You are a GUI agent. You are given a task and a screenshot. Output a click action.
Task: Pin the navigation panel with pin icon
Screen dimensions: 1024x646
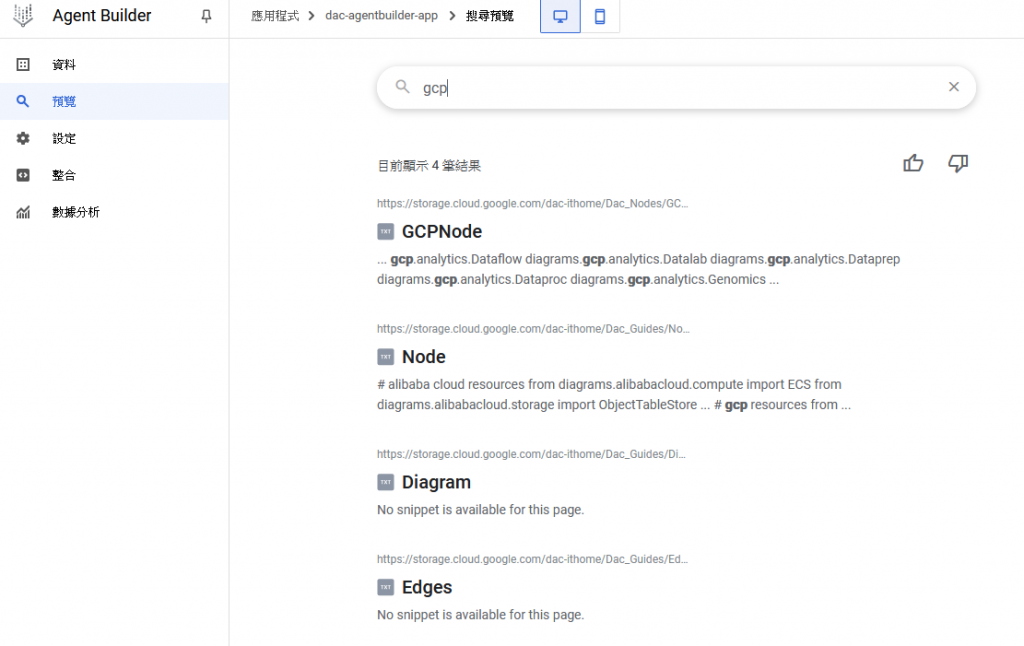pos(206,16)
